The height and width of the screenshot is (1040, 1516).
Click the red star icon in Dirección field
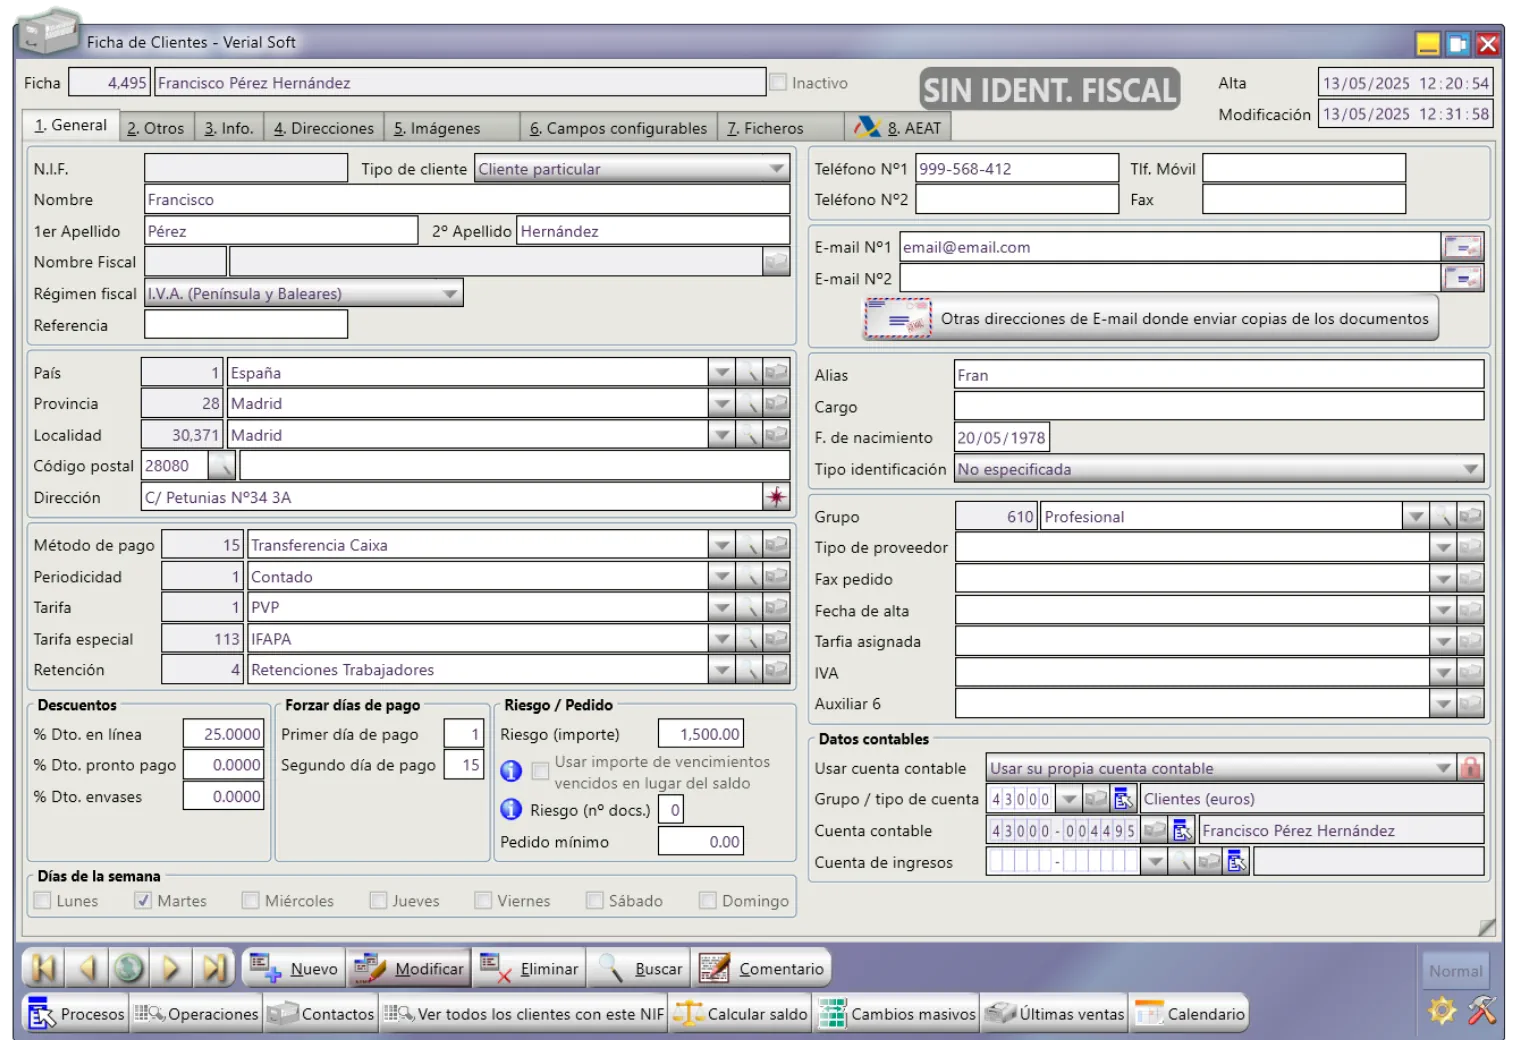(776, 497)
